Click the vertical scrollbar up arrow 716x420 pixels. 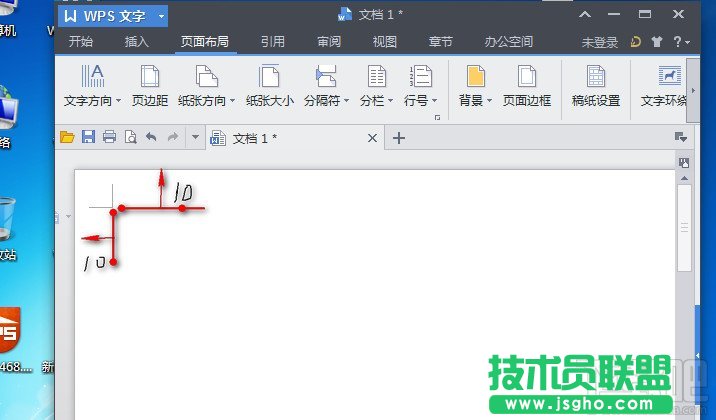[x=684, y=178]
